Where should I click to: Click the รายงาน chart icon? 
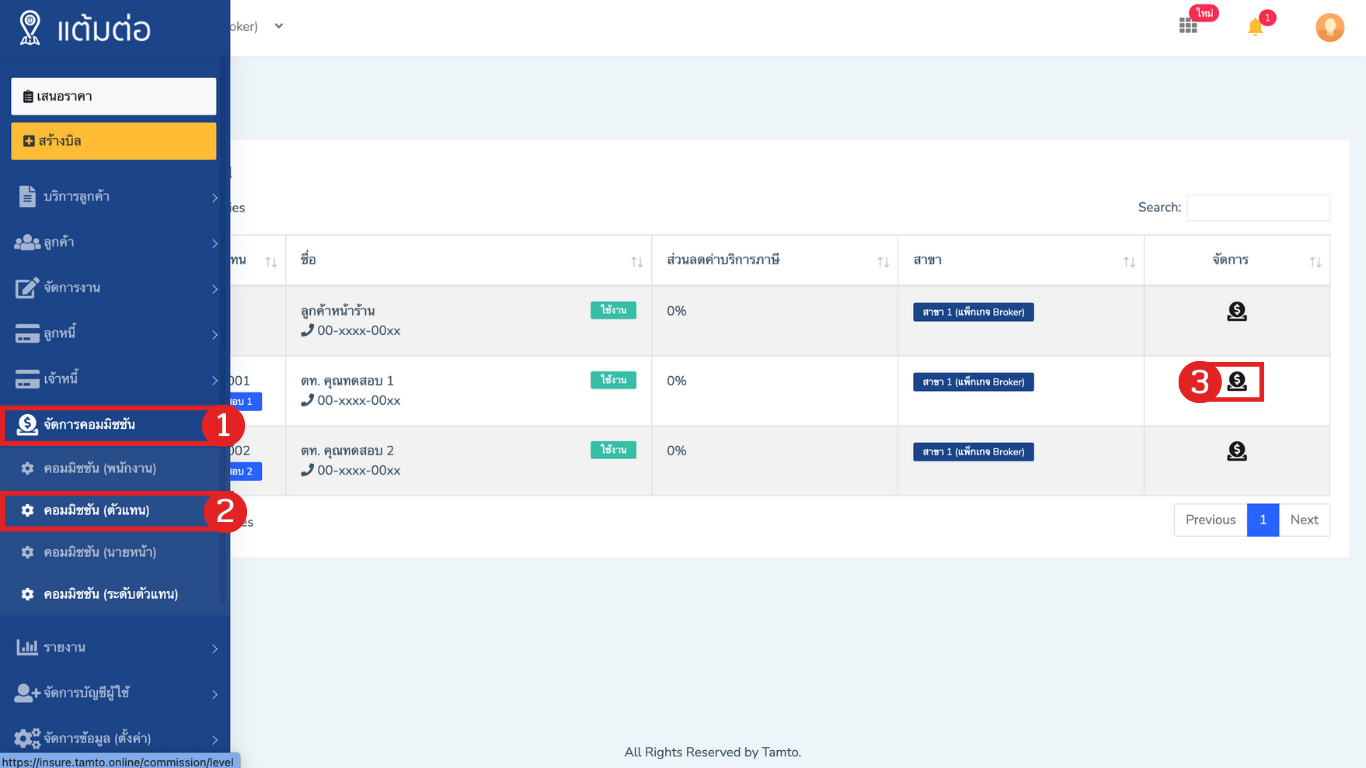pos(27,647)
